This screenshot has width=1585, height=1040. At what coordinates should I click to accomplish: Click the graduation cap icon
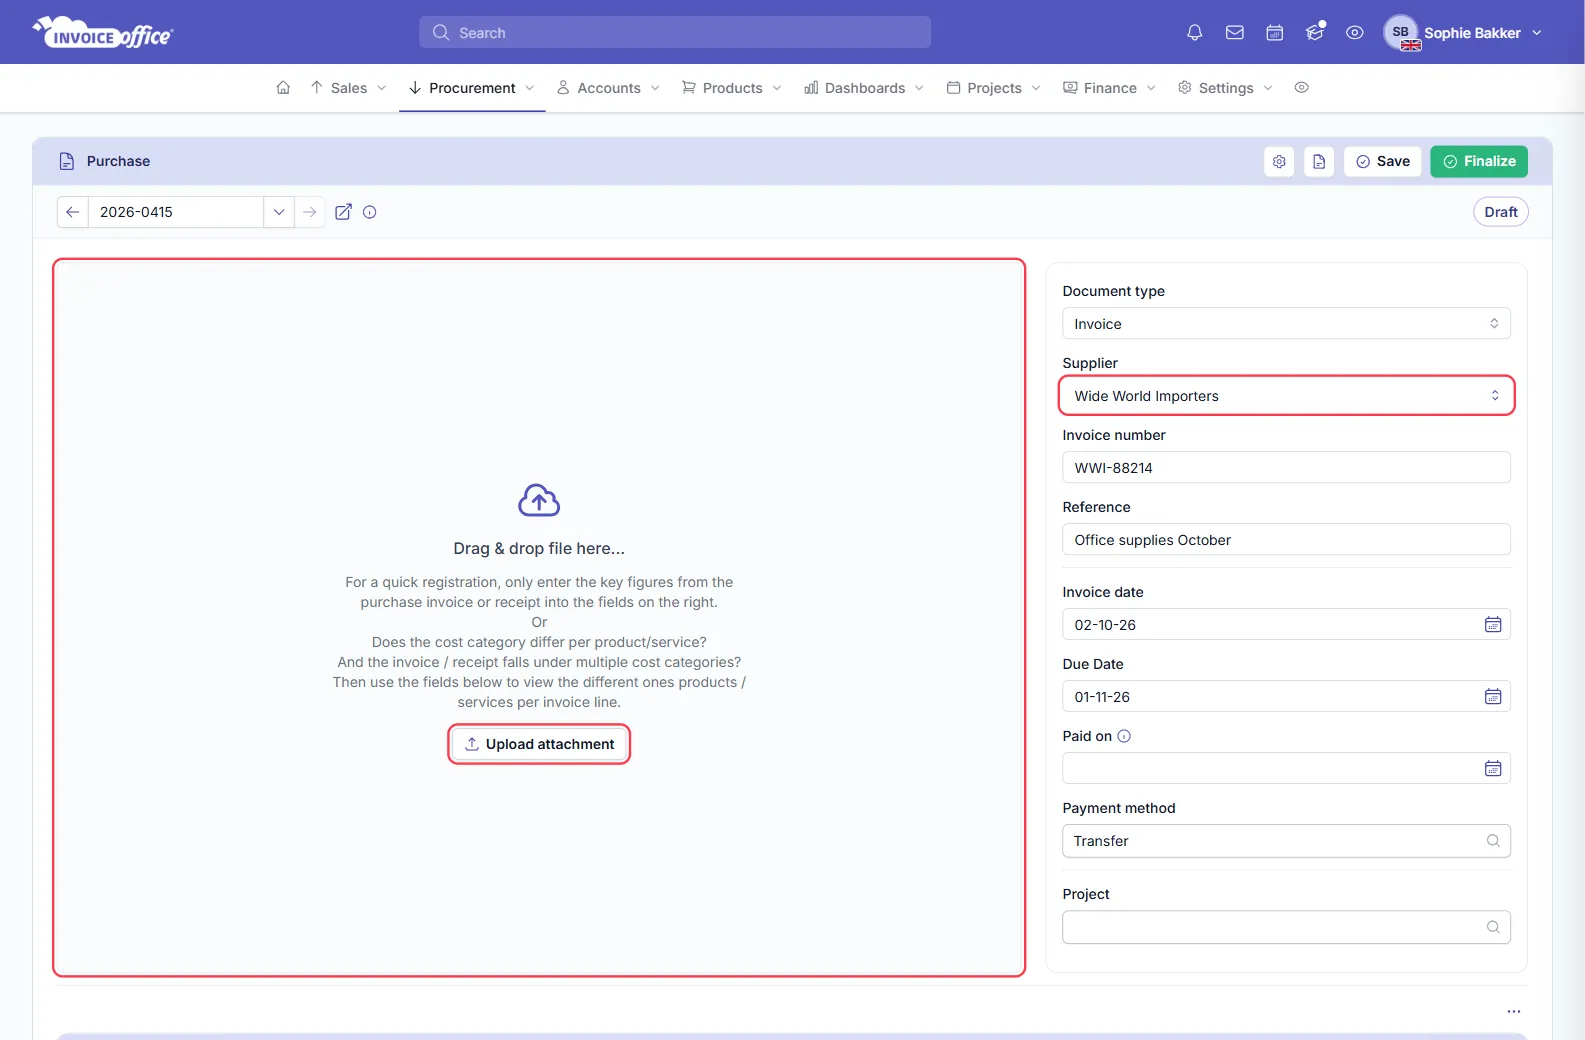[1314, 33]
